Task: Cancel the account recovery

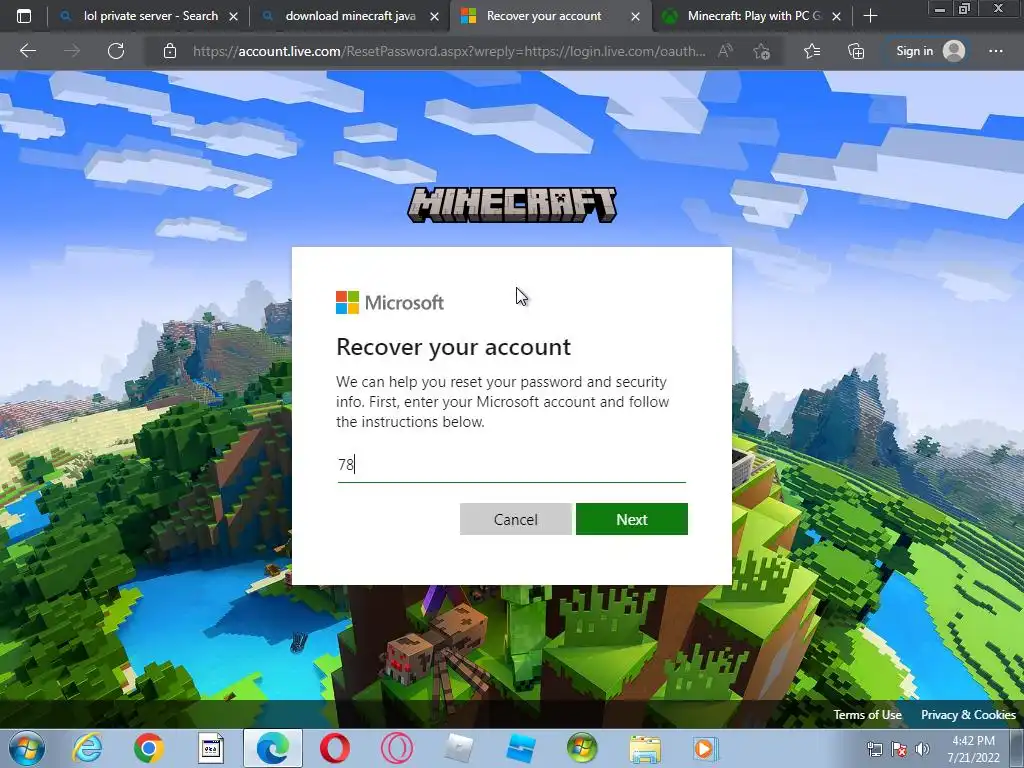Action: 515,519
